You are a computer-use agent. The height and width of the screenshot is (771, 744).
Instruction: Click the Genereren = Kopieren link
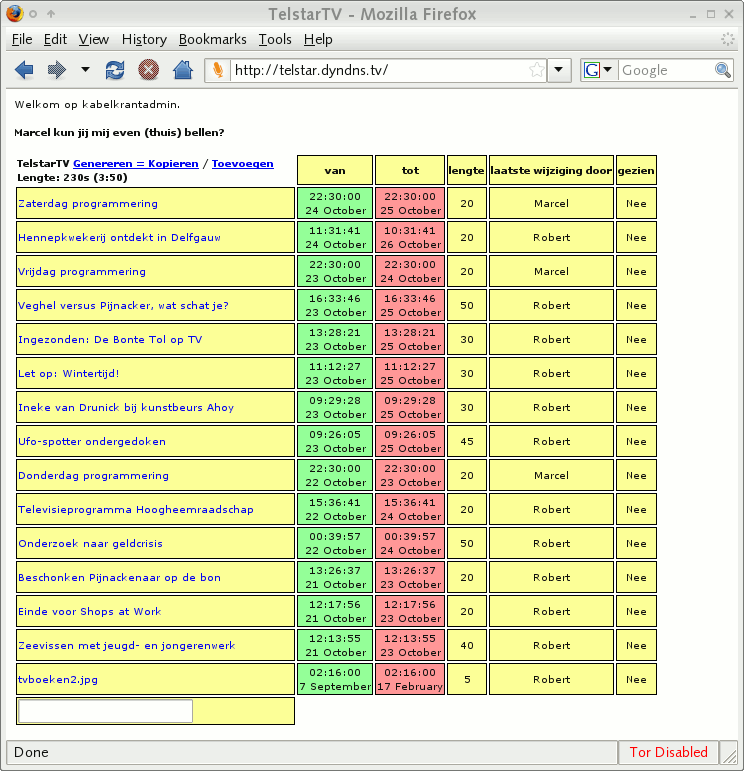click(x=135, y=163)
